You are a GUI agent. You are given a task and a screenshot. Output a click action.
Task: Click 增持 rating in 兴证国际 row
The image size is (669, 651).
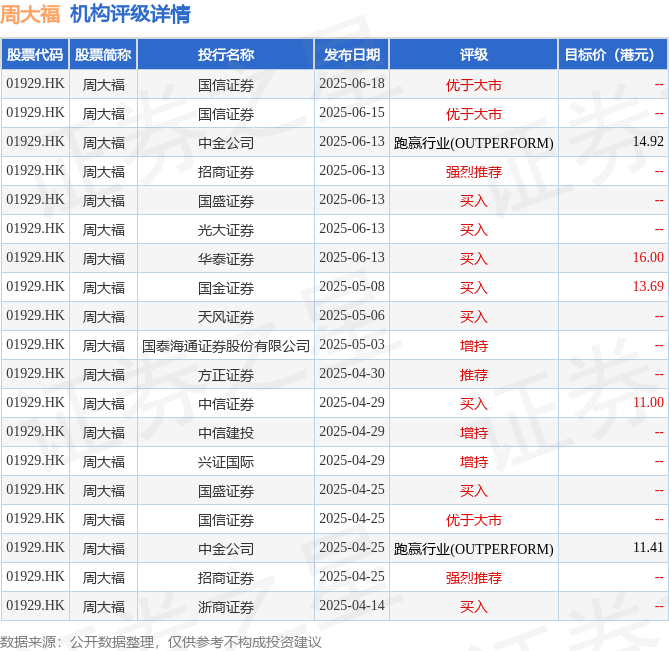[474, 462]
